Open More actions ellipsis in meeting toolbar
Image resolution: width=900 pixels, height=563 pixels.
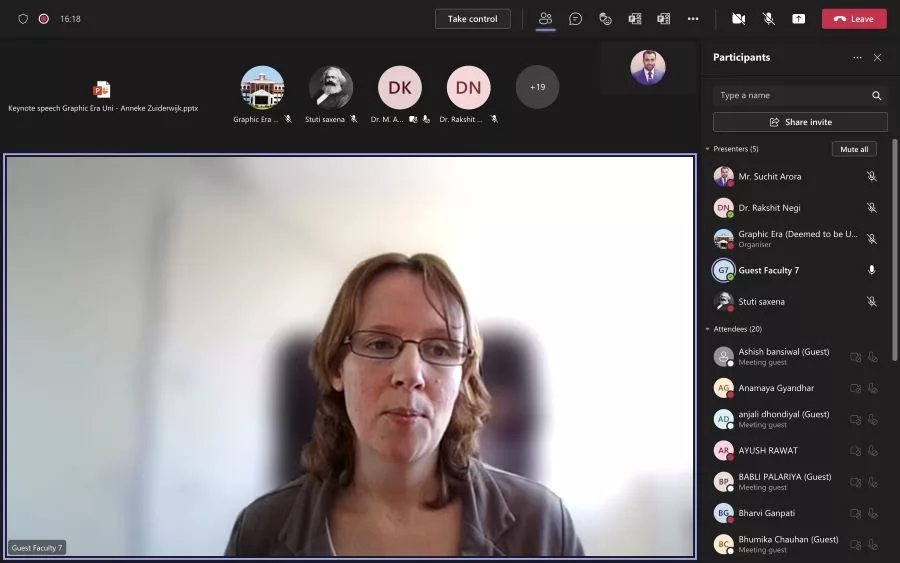tap(693, 19)
